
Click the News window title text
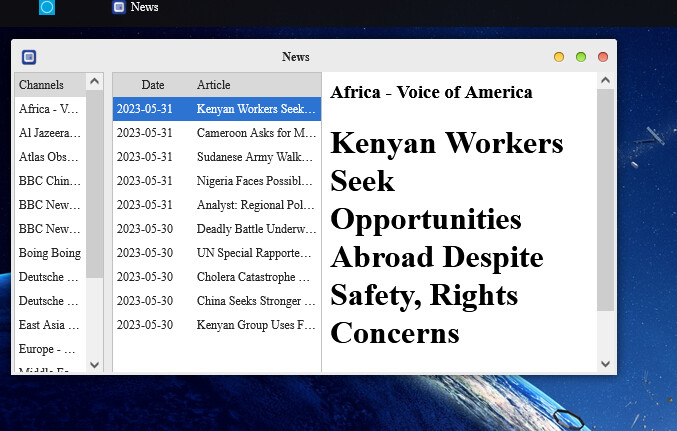pyautogui.click(x=296, y=57)
